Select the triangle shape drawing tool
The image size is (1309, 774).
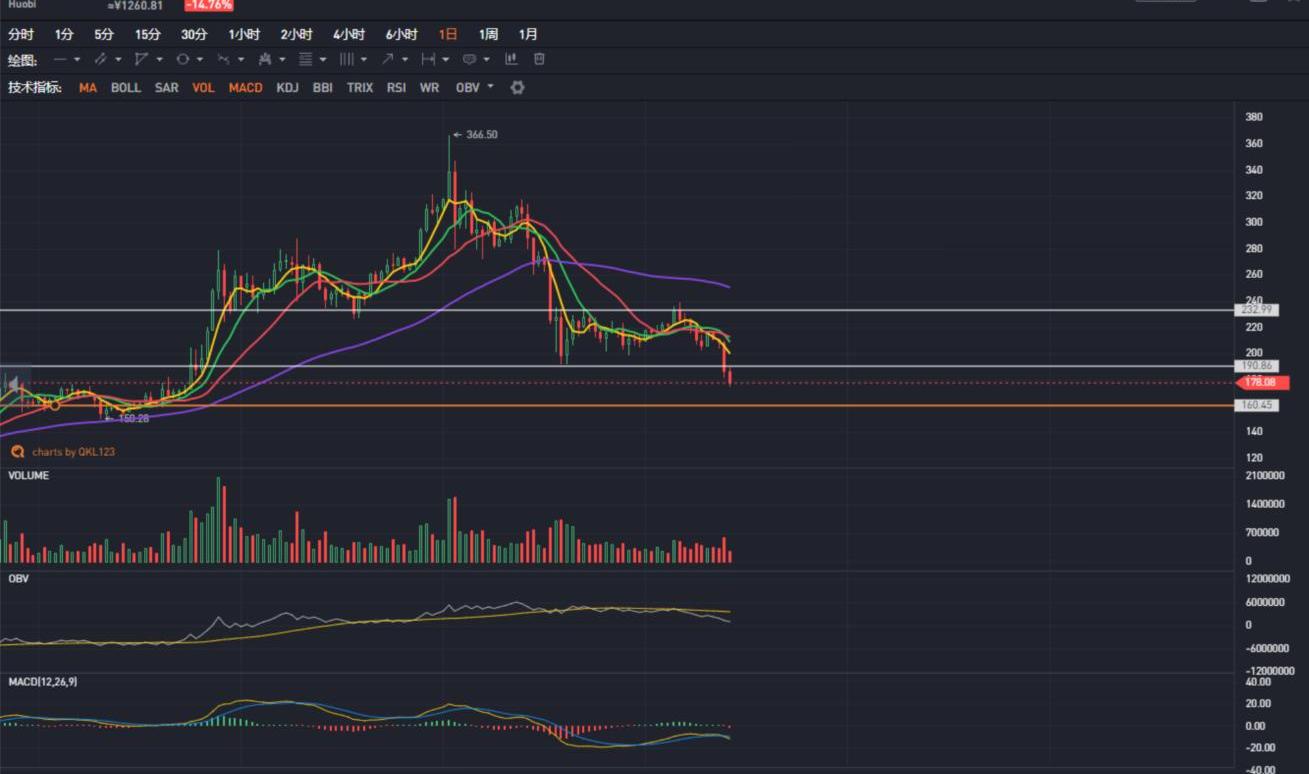pos(141,59)
